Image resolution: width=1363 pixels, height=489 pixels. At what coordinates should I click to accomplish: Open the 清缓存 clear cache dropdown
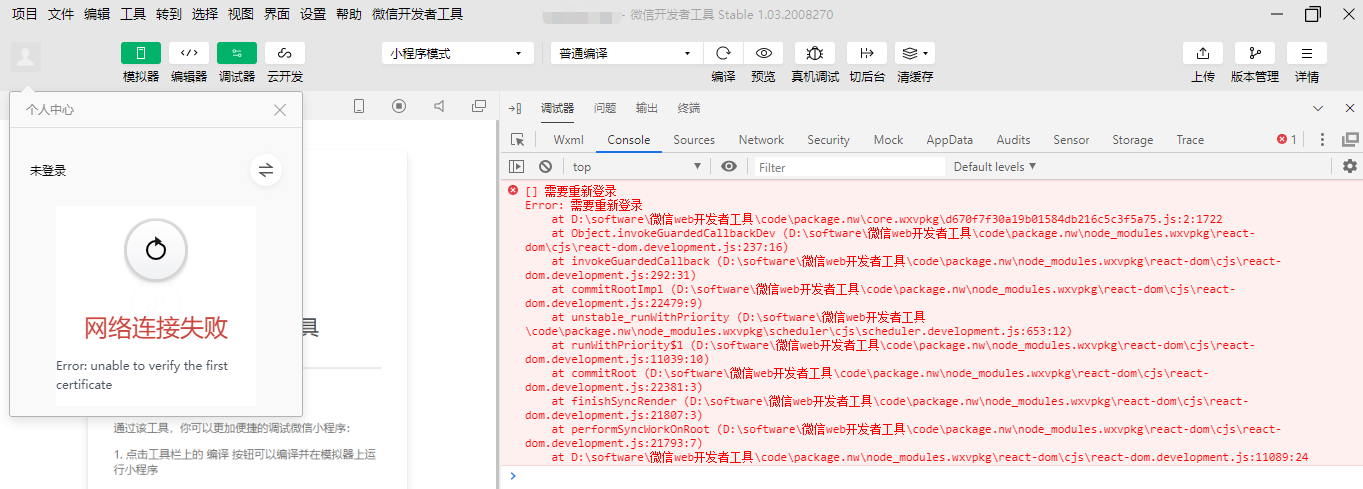point(915,53)
